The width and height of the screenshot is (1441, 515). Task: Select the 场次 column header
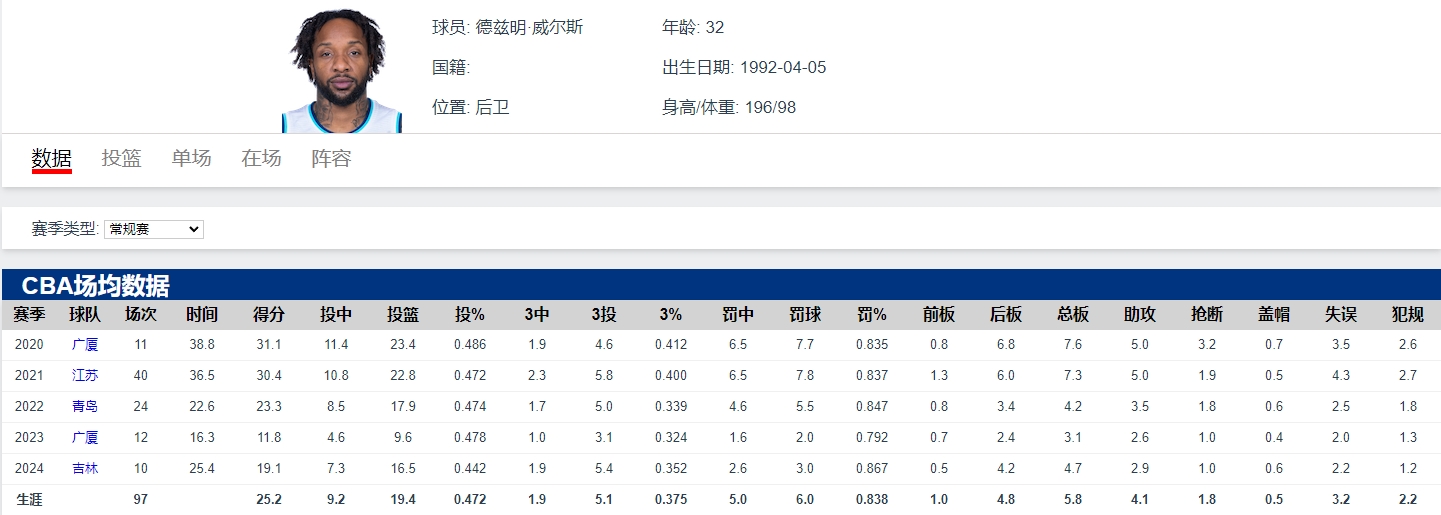(x=141, y=314)
